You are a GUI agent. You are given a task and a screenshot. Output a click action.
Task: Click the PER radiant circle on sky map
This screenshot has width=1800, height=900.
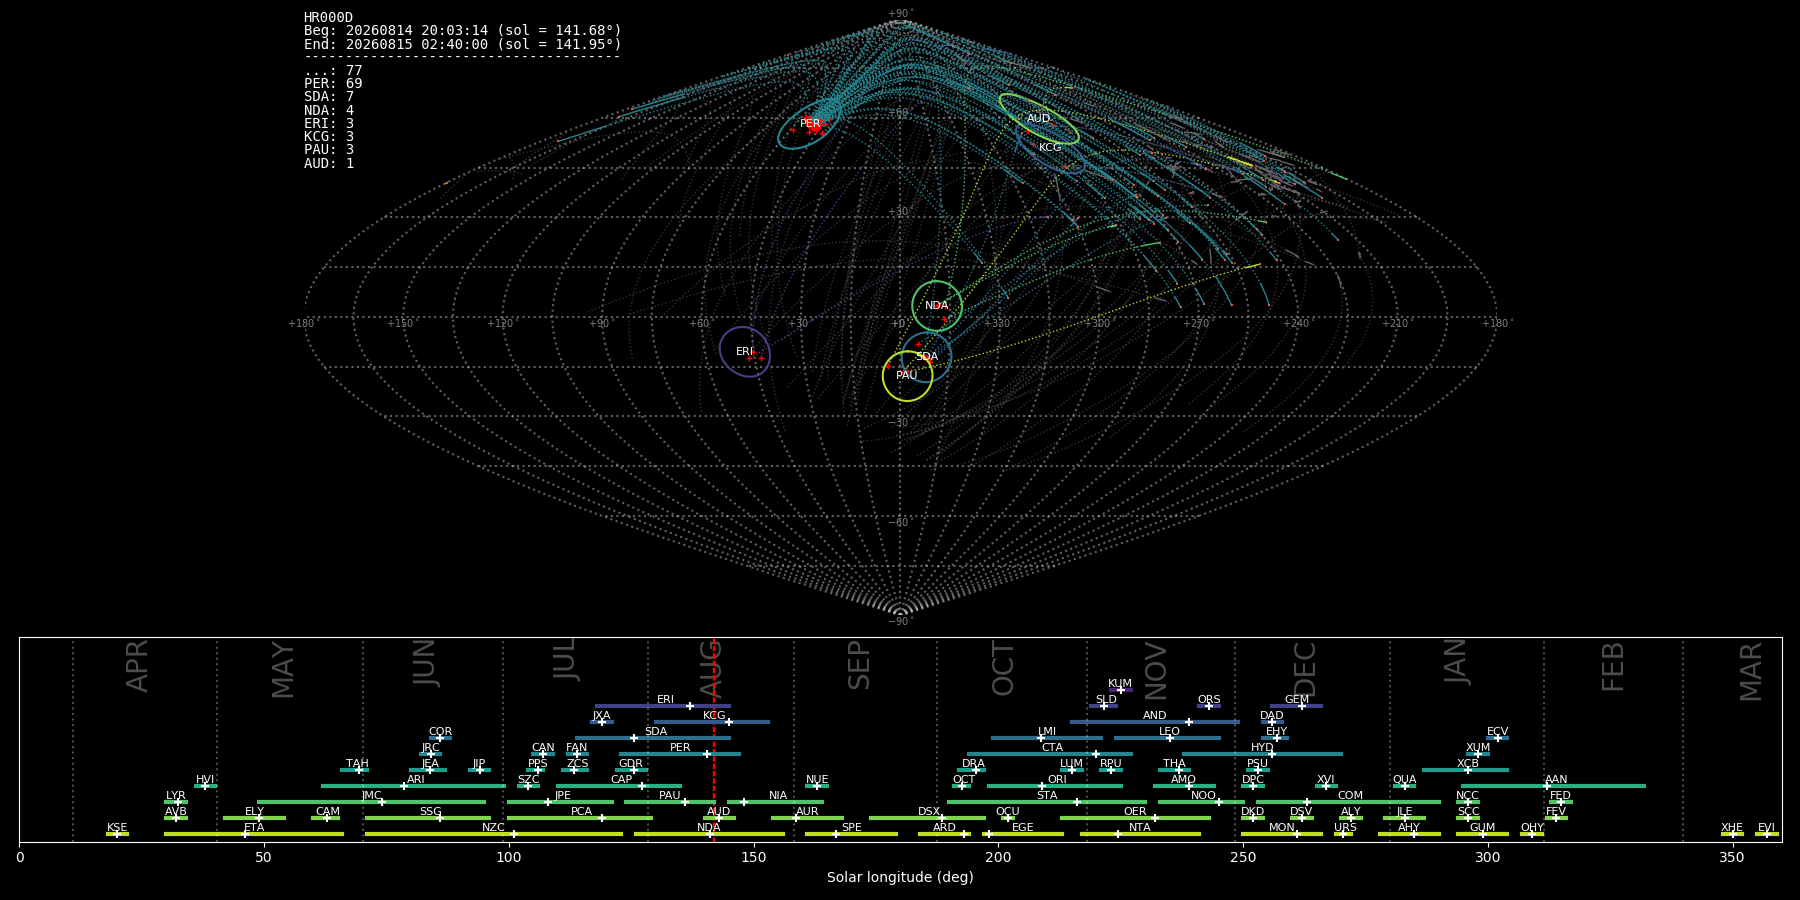point(809,124)
